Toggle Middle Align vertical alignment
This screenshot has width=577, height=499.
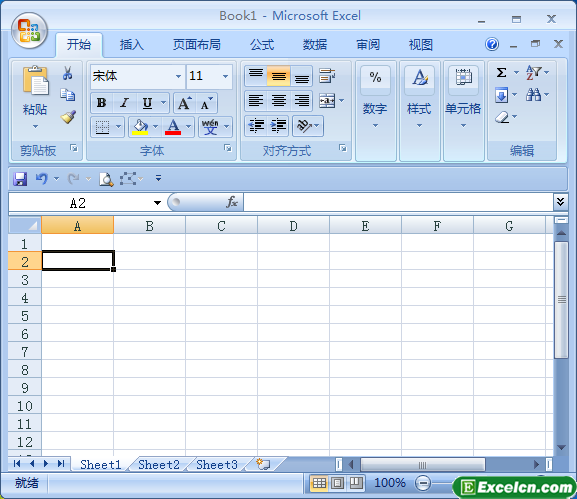[x=279, y=76]
